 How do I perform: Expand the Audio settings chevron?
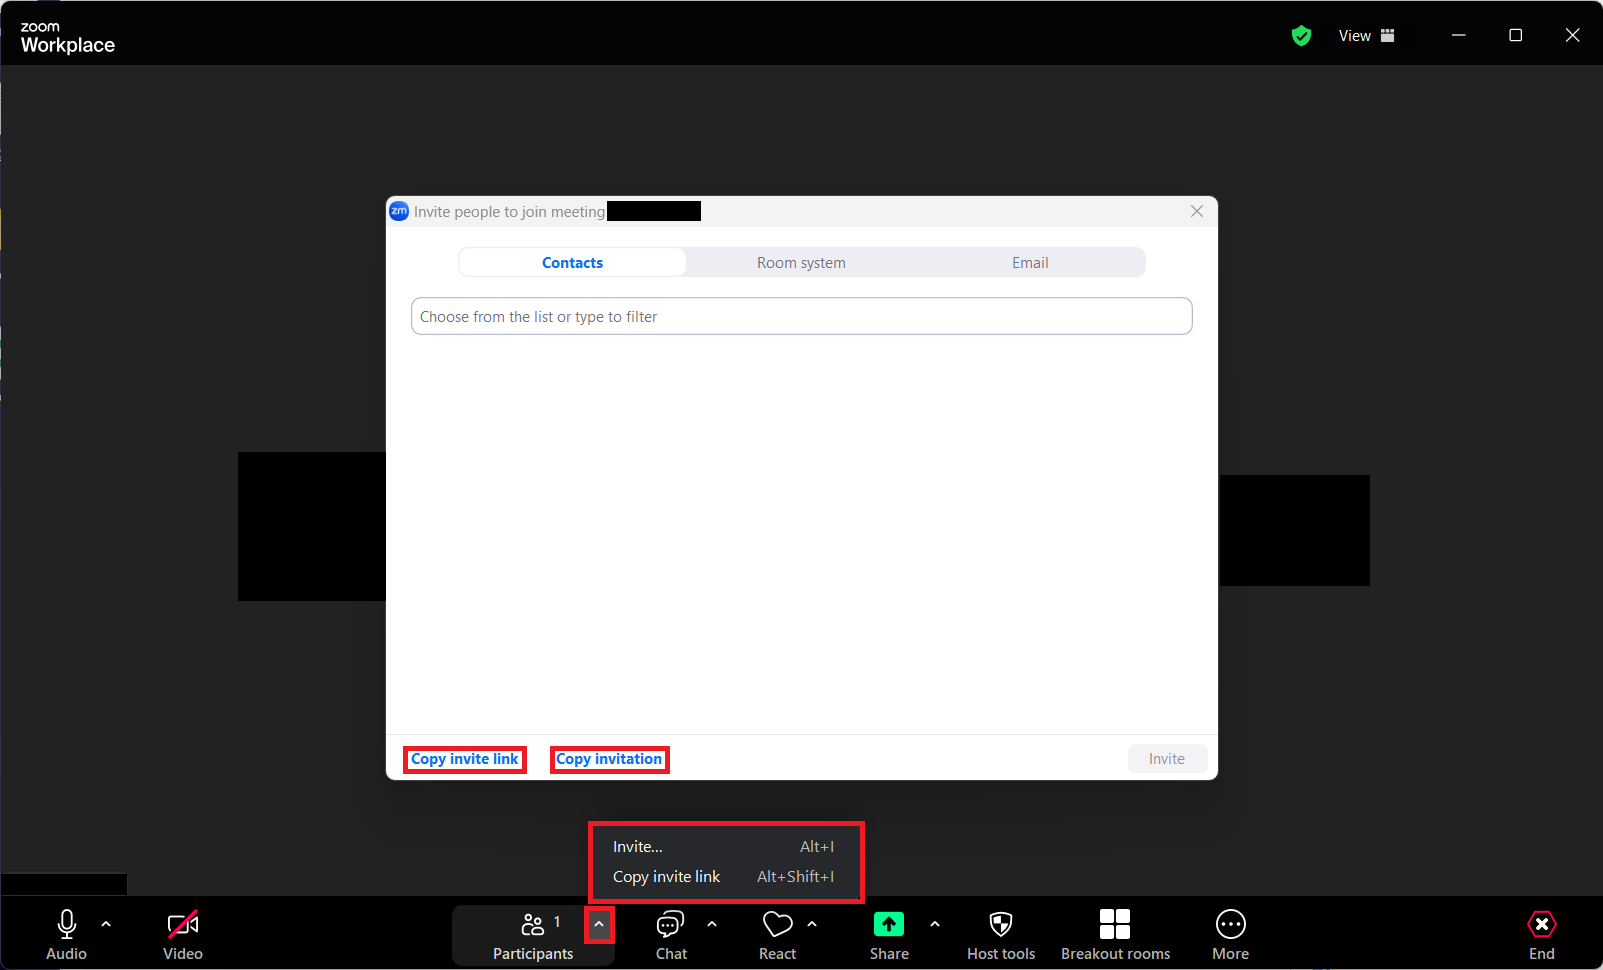[x=106, y=923]
